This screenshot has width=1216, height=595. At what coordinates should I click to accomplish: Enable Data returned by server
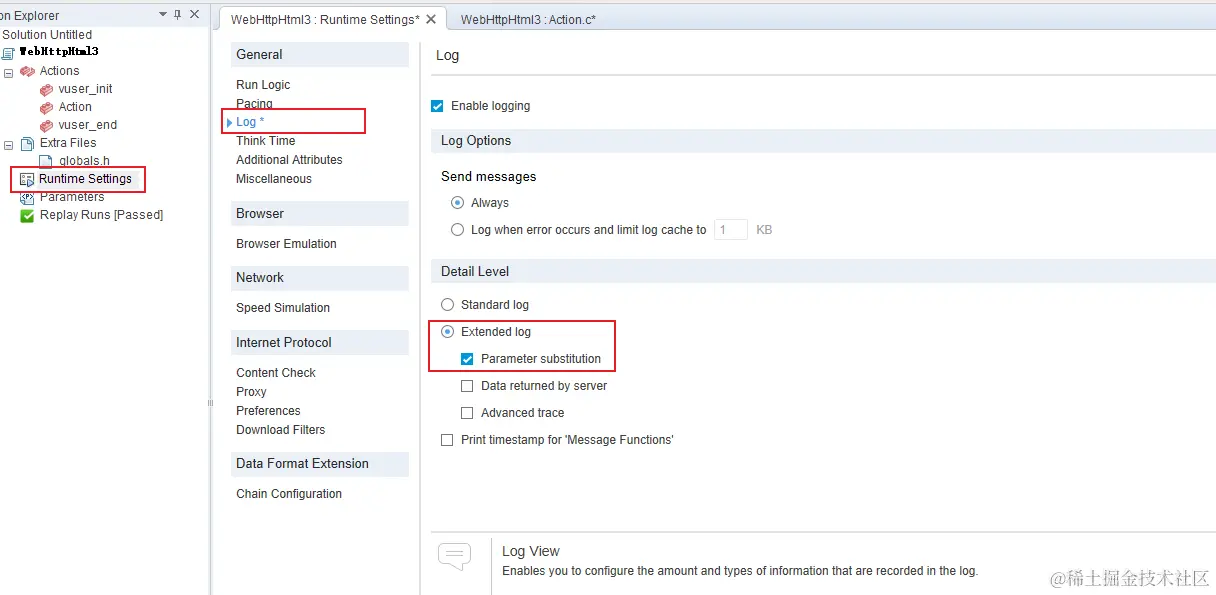coord(467,385)
